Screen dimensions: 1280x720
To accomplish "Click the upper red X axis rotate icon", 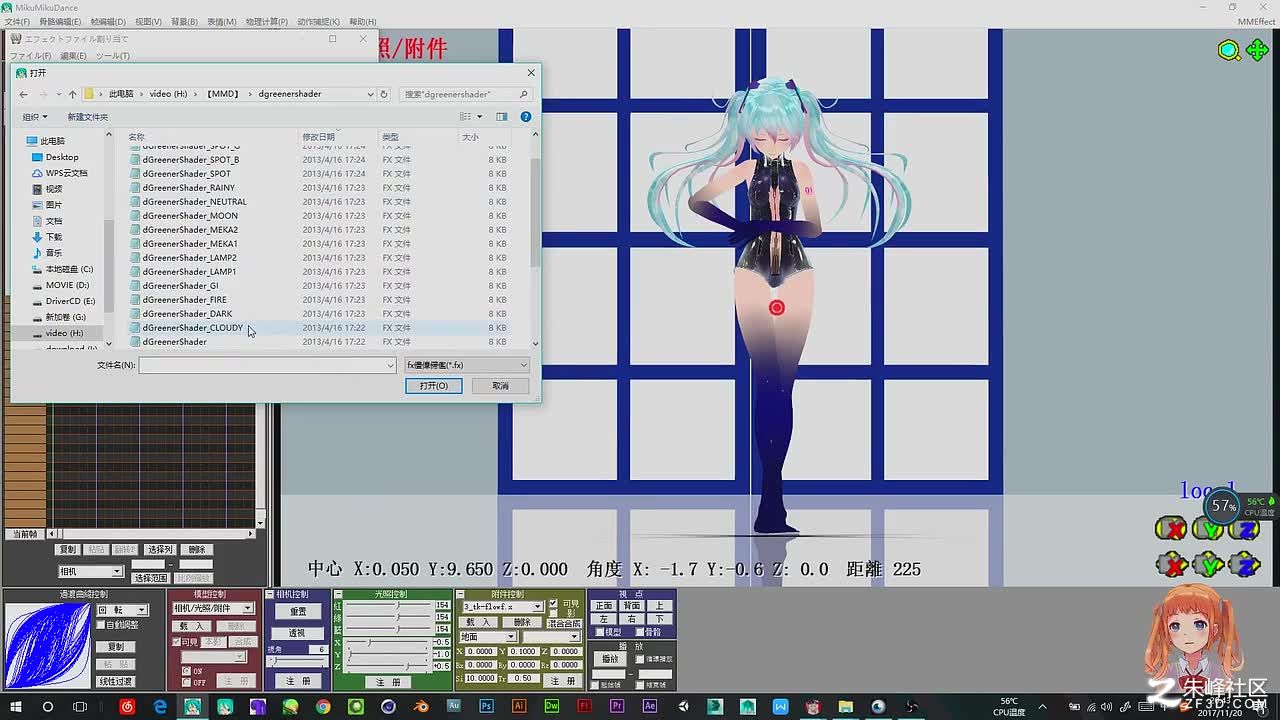I will (x=1171, y=529).
